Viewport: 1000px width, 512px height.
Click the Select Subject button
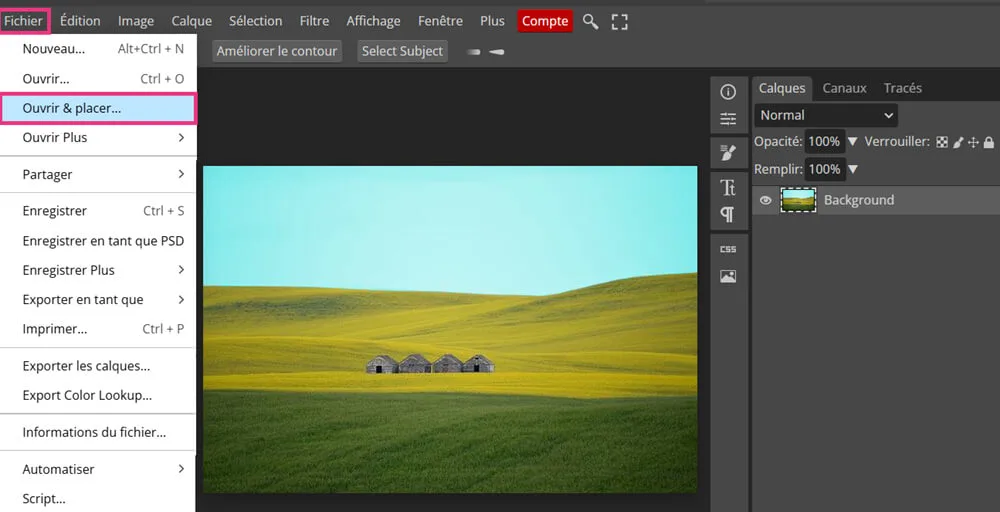click(401, 51)
